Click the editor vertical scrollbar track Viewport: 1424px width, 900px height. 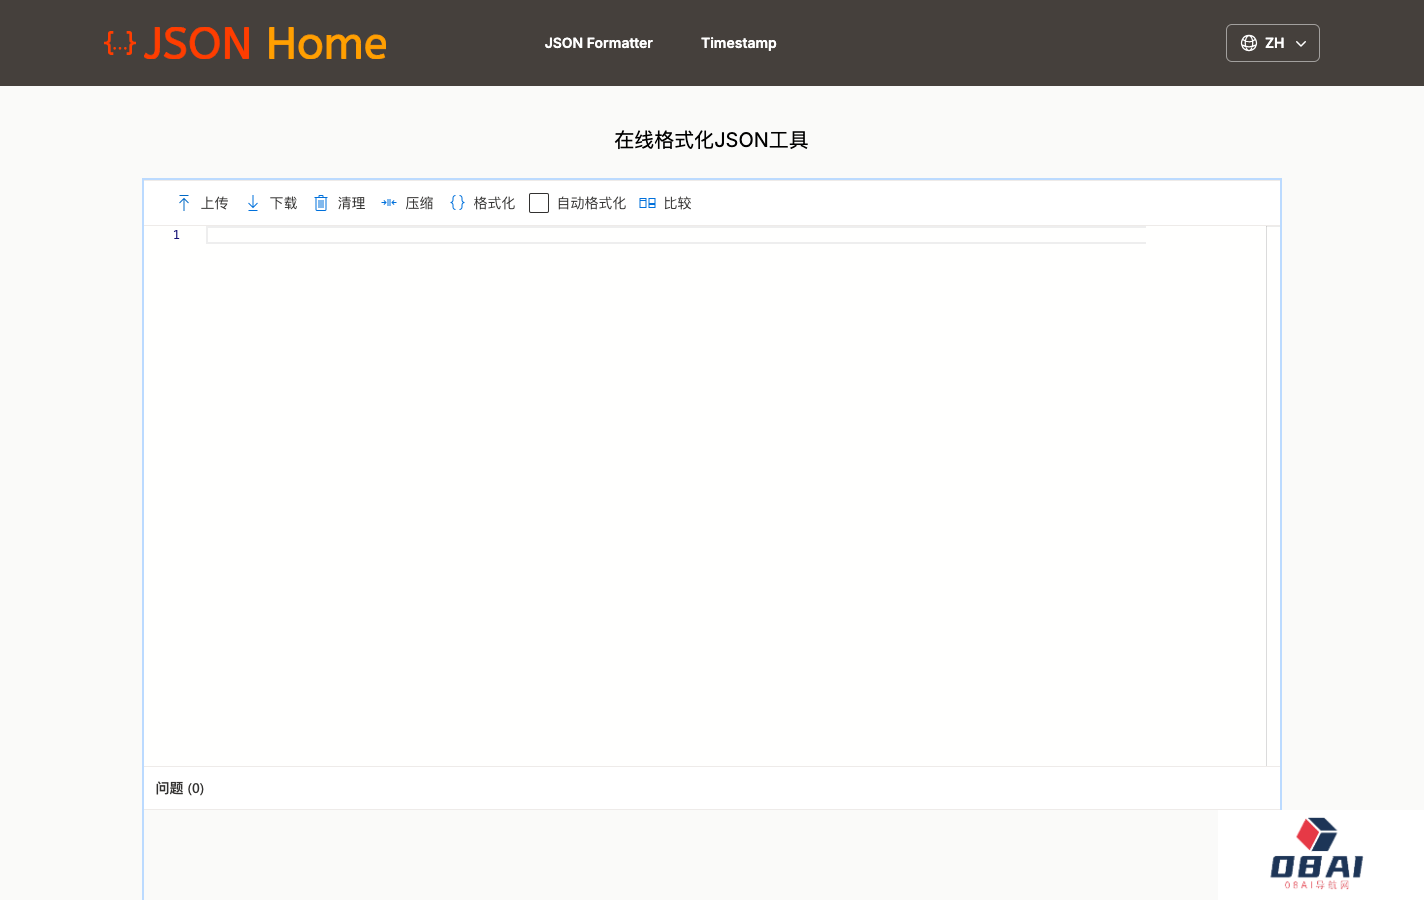pos(1273,496)
